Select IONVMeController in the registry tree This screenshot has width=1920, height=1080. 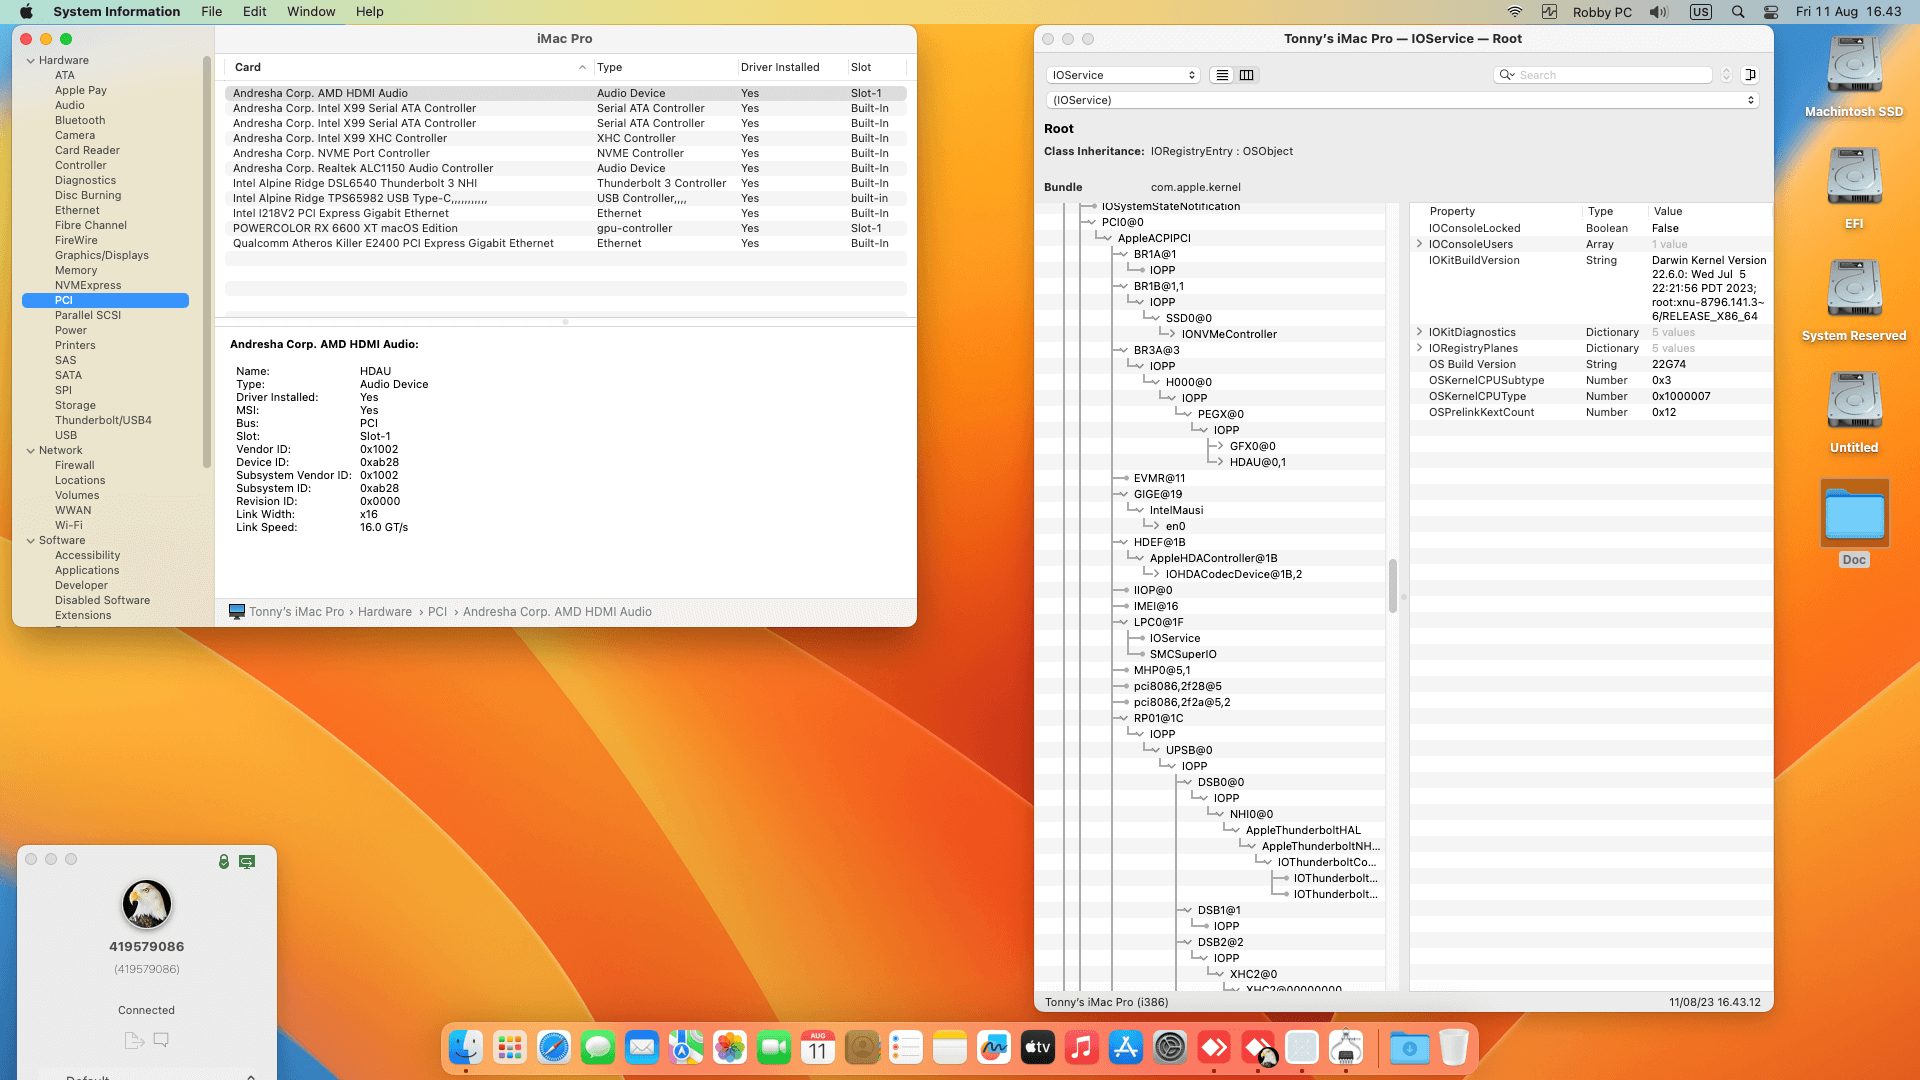[x=1229, y=334]
